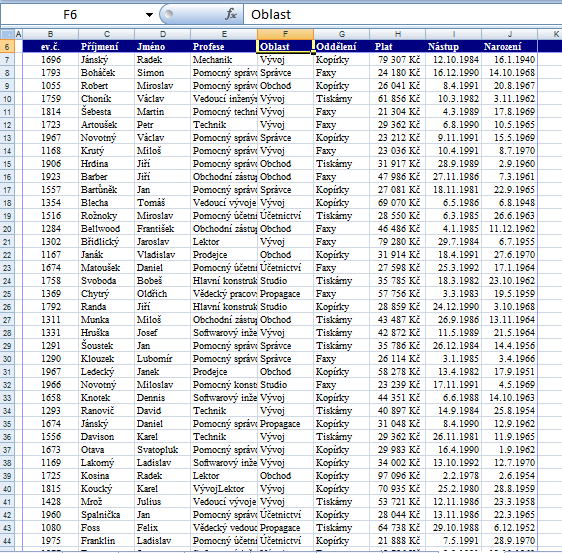Open the Name Box dropdown arrow
The height and width of the screenshot is (553, 562).
(149, 15)
